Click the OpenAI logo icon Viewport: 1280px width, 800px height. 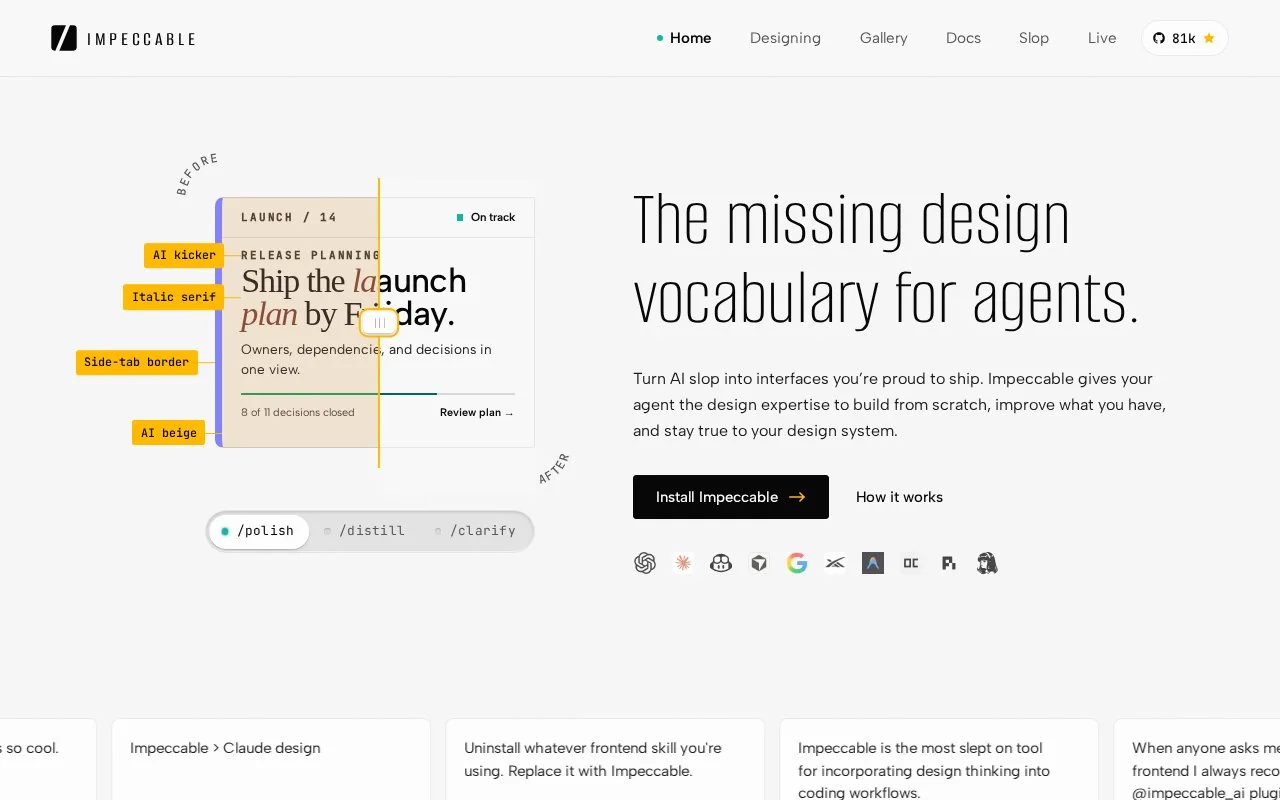click(x=645, y=563)
